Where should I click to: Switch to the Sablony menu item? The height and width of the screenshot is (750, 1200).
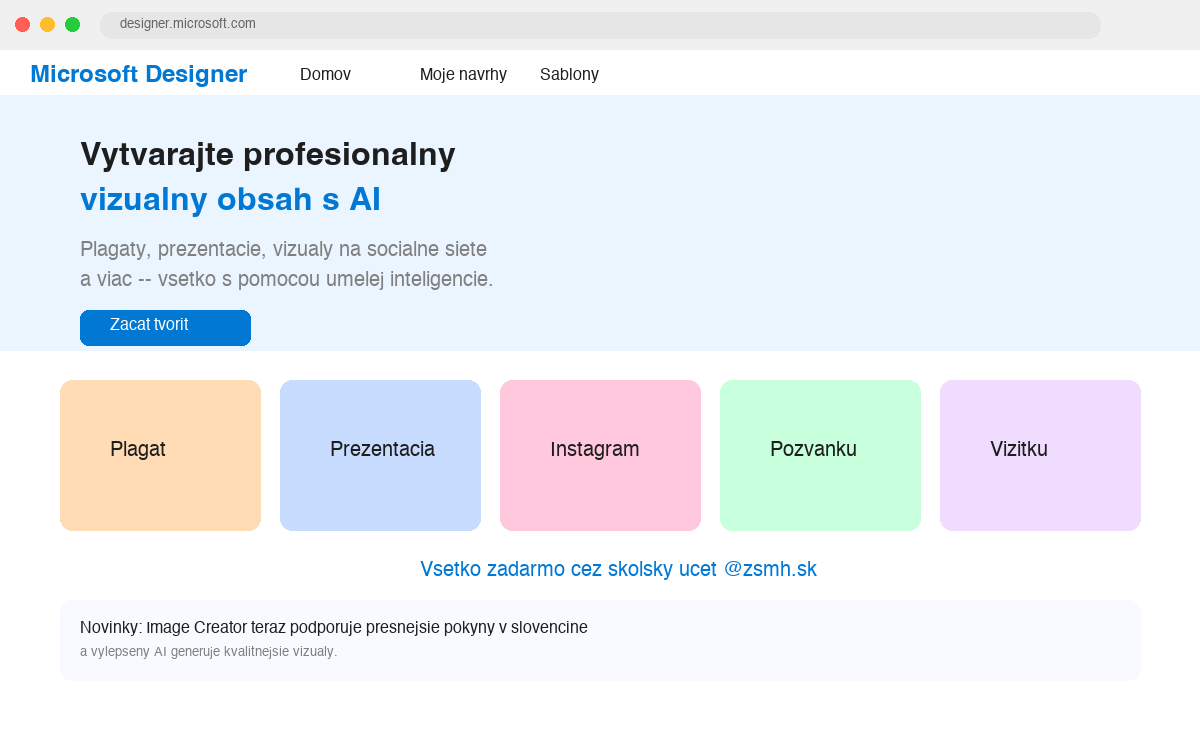coord(569,74)
